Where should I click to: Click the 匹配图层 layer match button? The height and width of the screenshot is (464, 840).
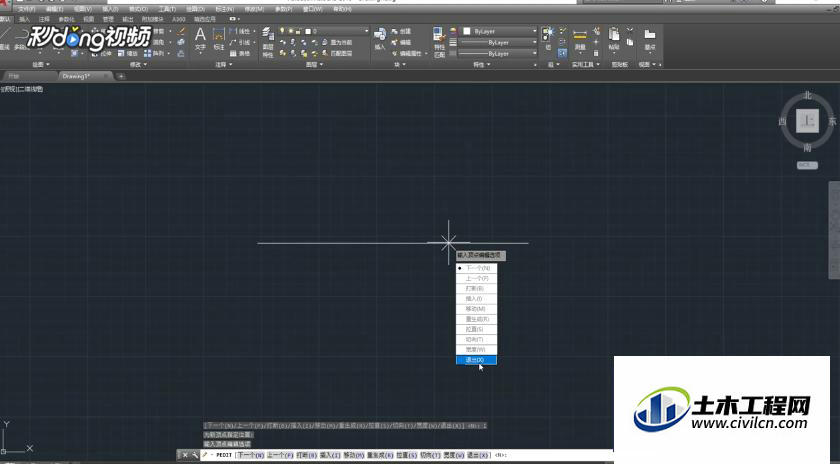(x=337, y=54)
